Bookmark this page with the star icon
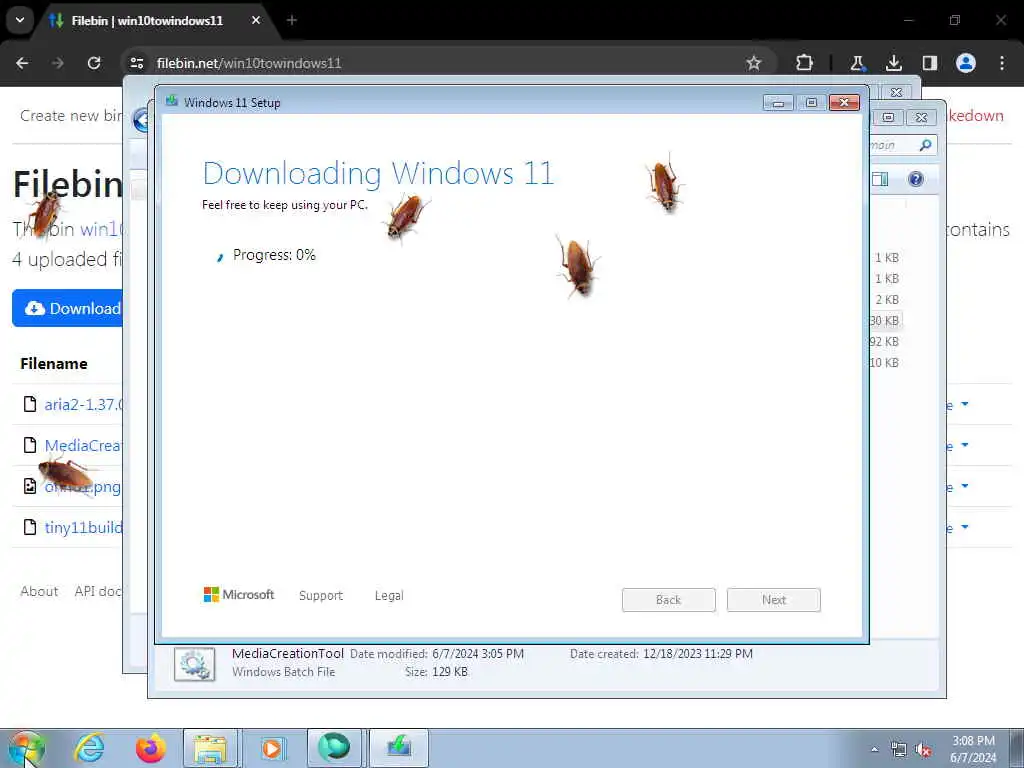The image size is (1024, 768). coord(754,63)
